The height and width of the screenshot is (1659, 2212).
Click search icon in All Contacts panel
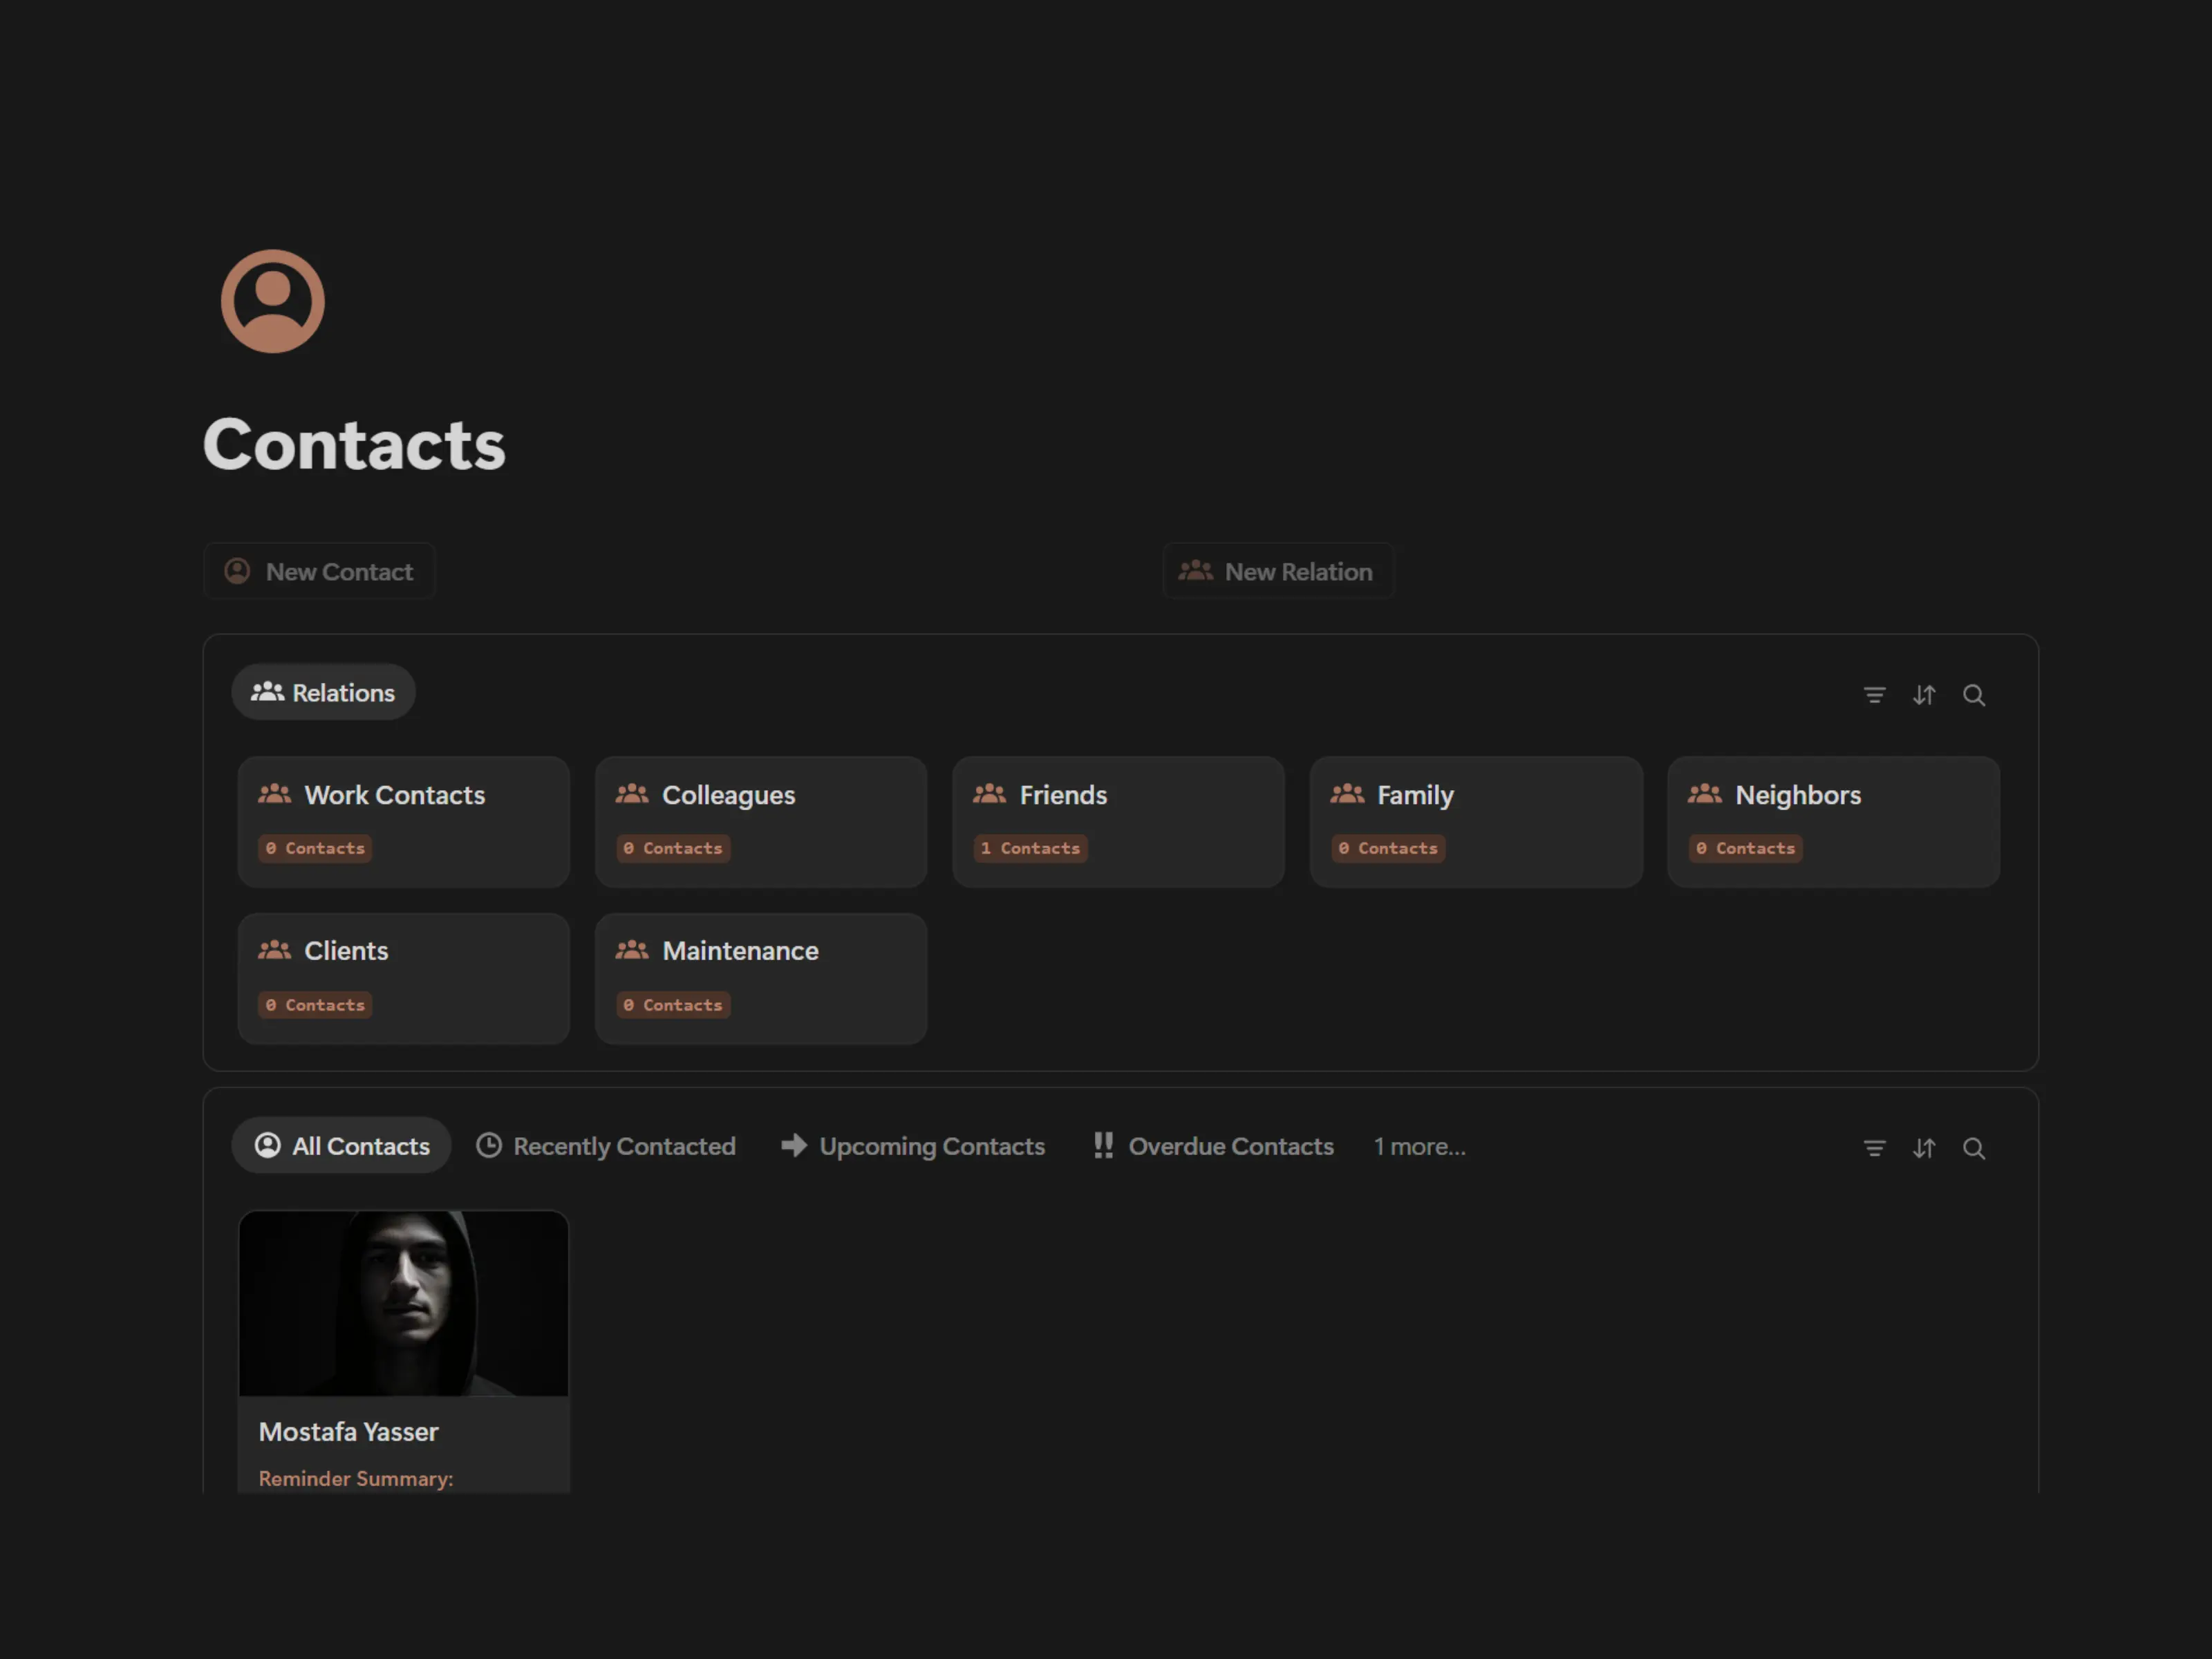1973,1148
